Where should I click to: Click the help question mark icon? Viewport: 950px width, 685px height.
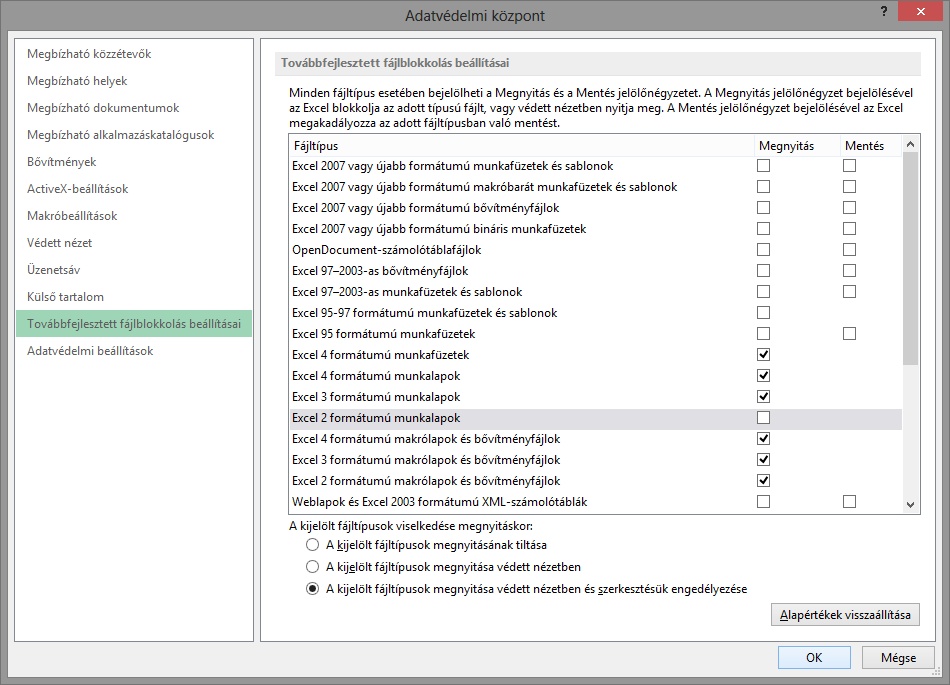pos(884,12)
